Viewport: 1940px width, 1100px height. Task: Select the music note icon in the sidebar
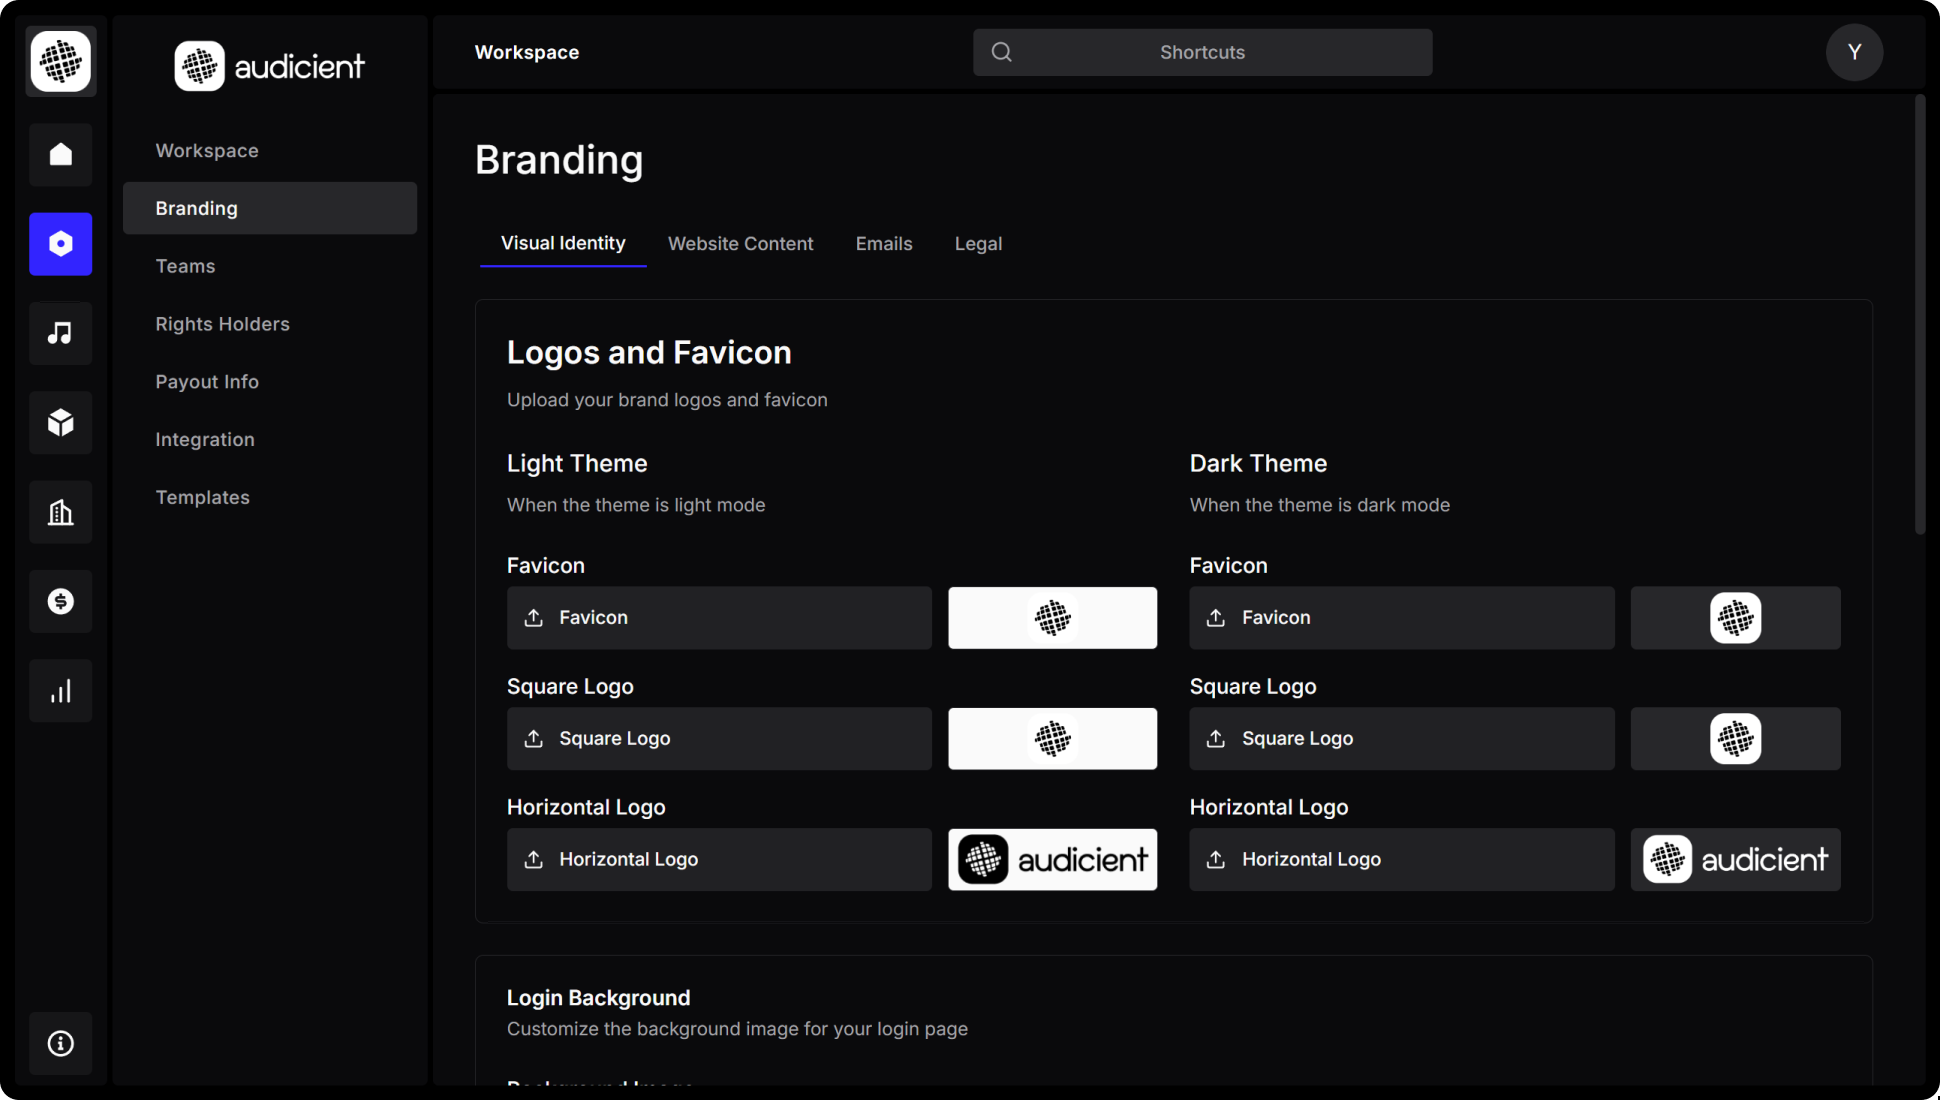pos(60,333)
